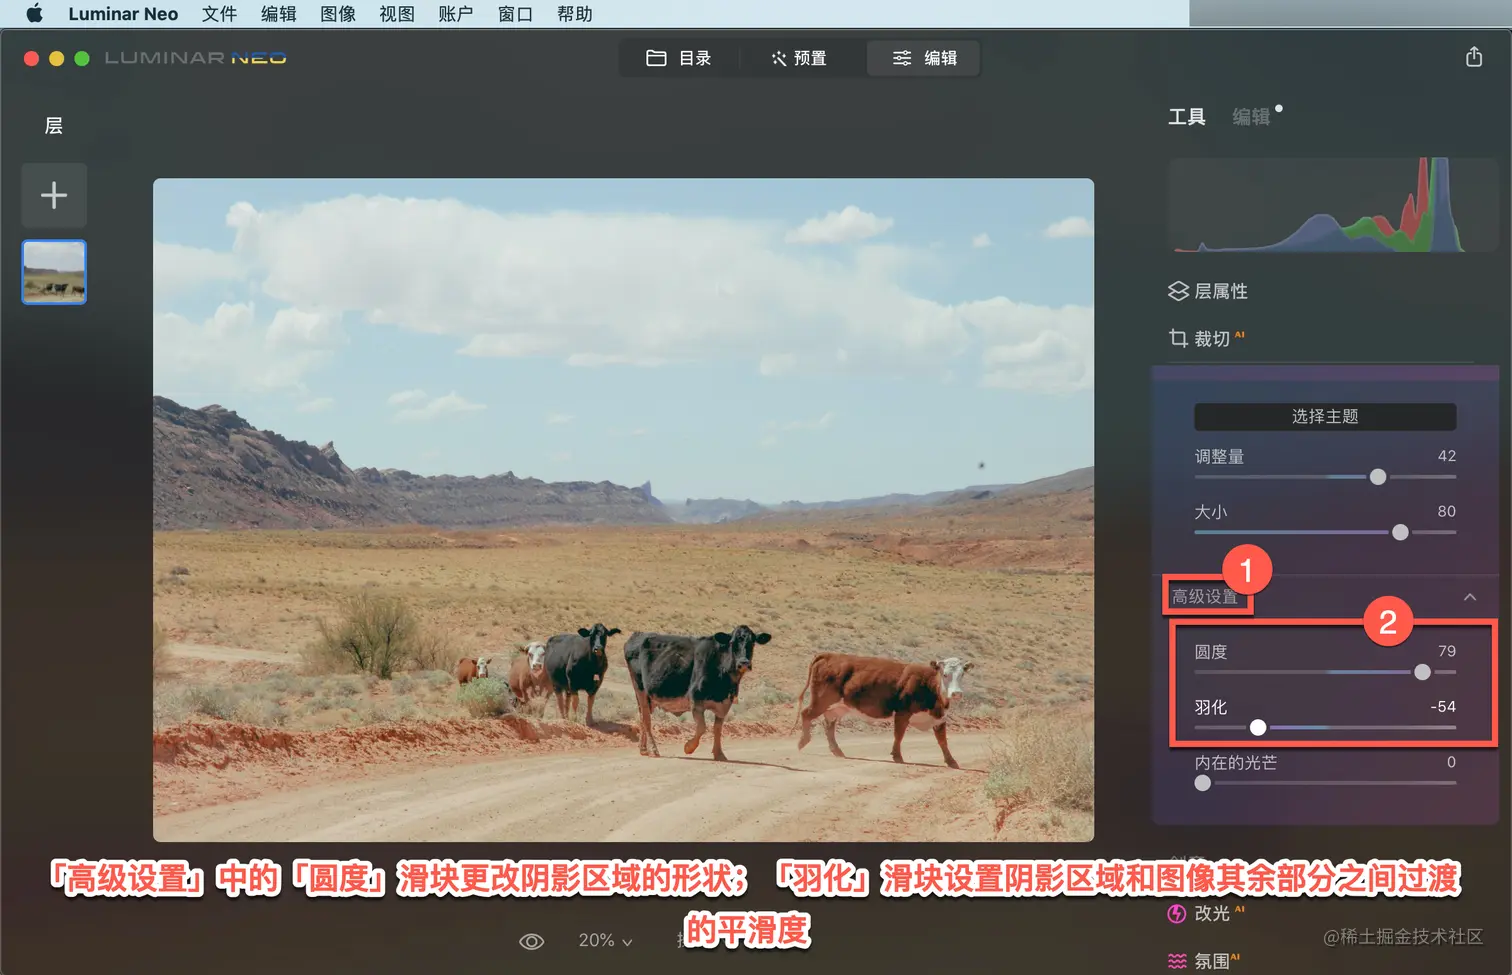Viewport: 1512px width, 975px height.
Task: Open the 氛围 atmosphere tool
Action: 1204,961
